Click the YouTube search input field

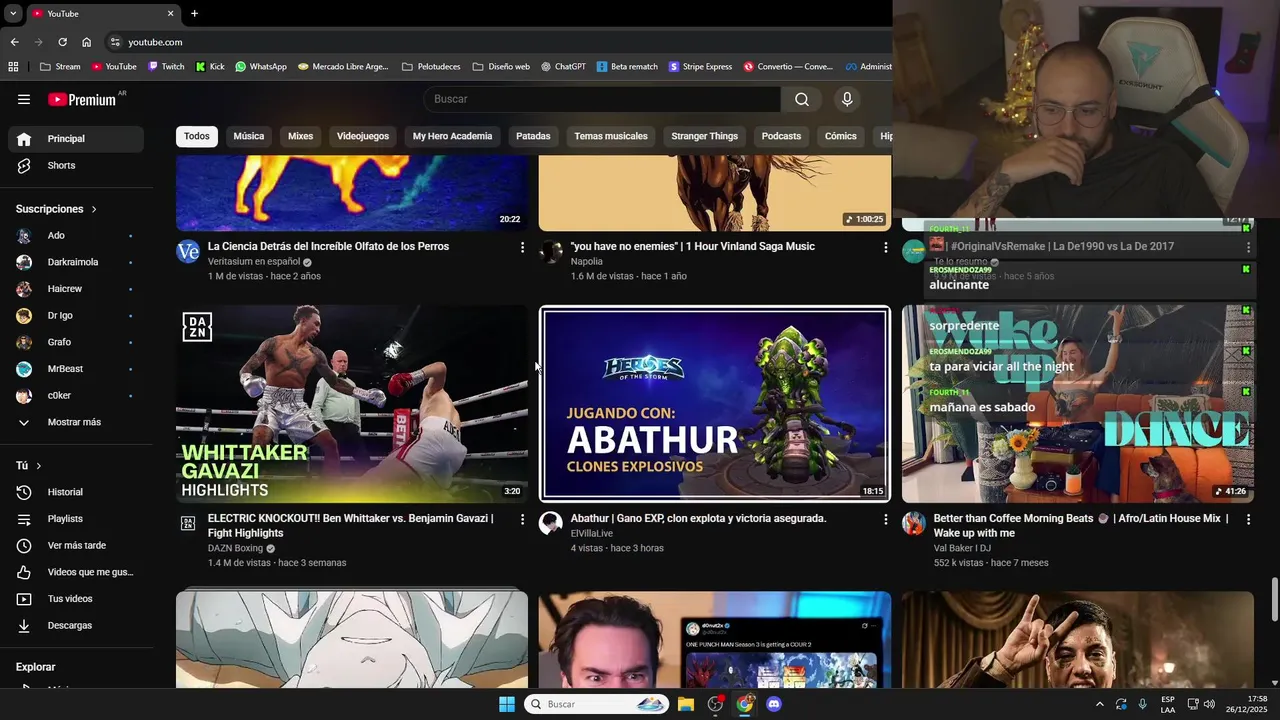pyautogui.click(x=602, y=99)
